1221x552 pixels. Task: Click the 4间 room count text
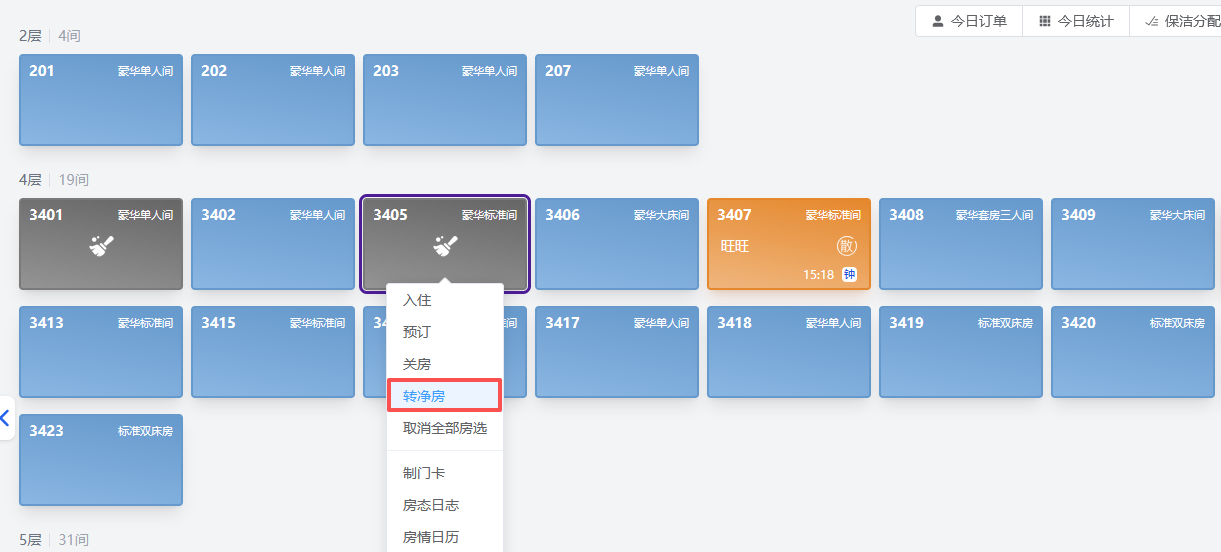click(69, 36)
